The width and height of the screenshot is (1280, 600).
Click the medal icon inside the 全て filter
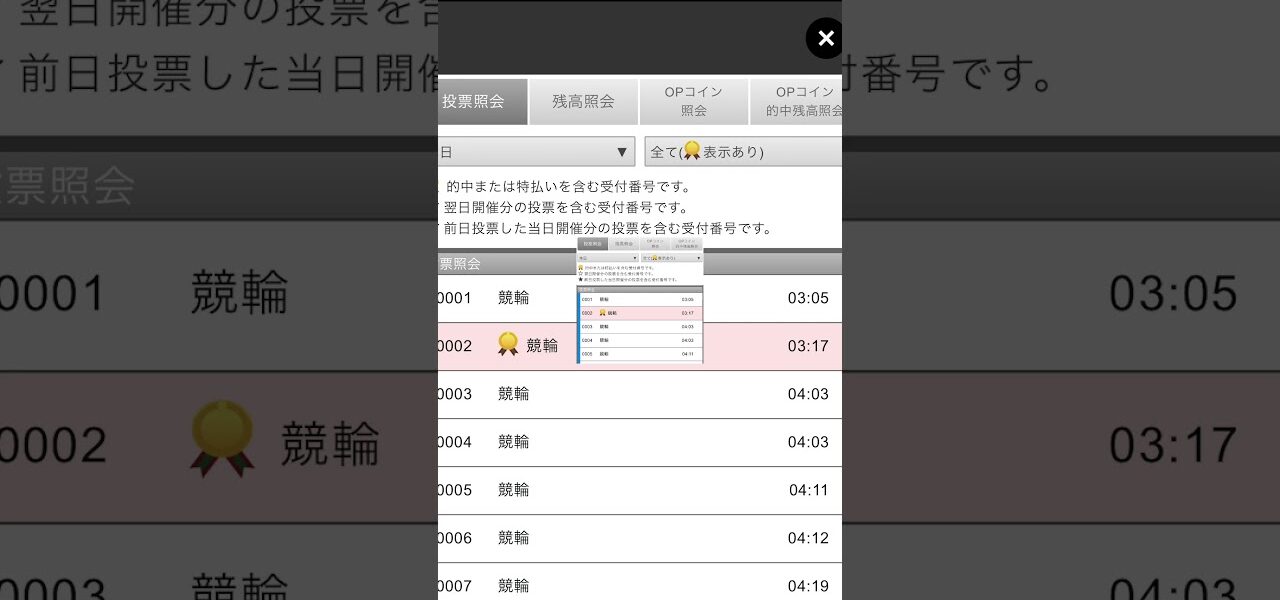(690, 152)
